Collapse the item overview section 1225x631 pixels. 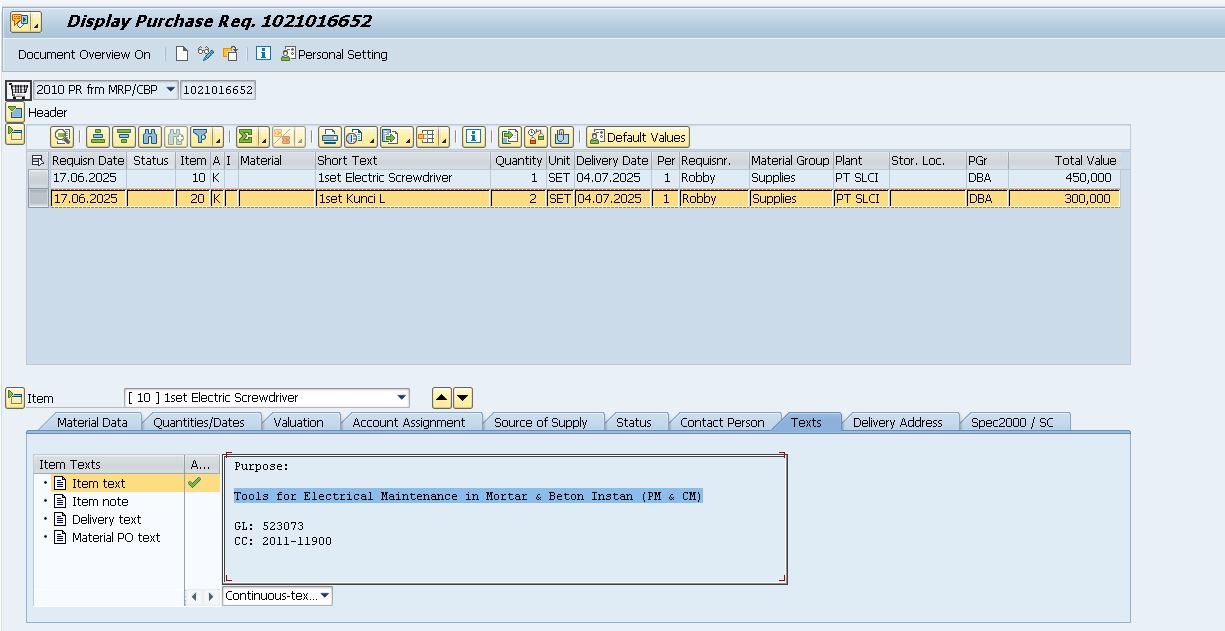[x=15, y=133]
